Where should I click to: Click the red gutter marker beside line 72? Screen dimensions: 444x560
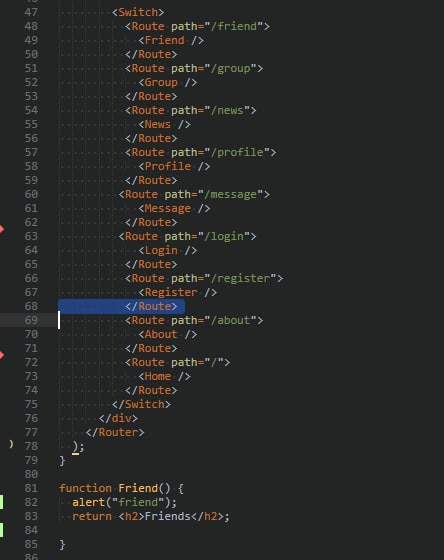[2, 355]
